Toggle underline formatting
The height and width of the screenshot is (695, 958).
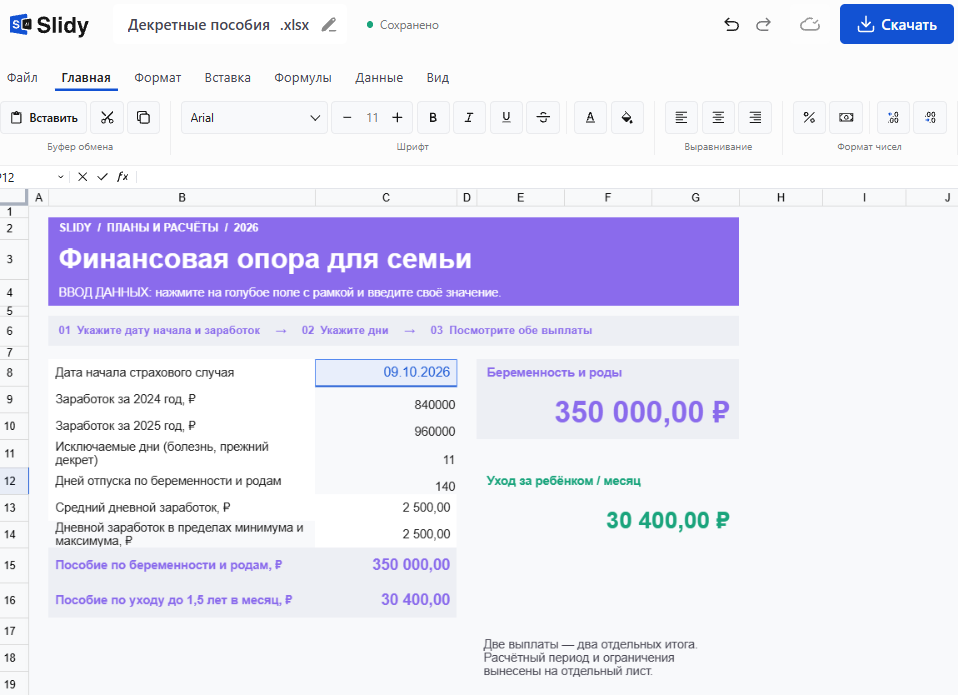pyautogui.click(x=506, y=118)
